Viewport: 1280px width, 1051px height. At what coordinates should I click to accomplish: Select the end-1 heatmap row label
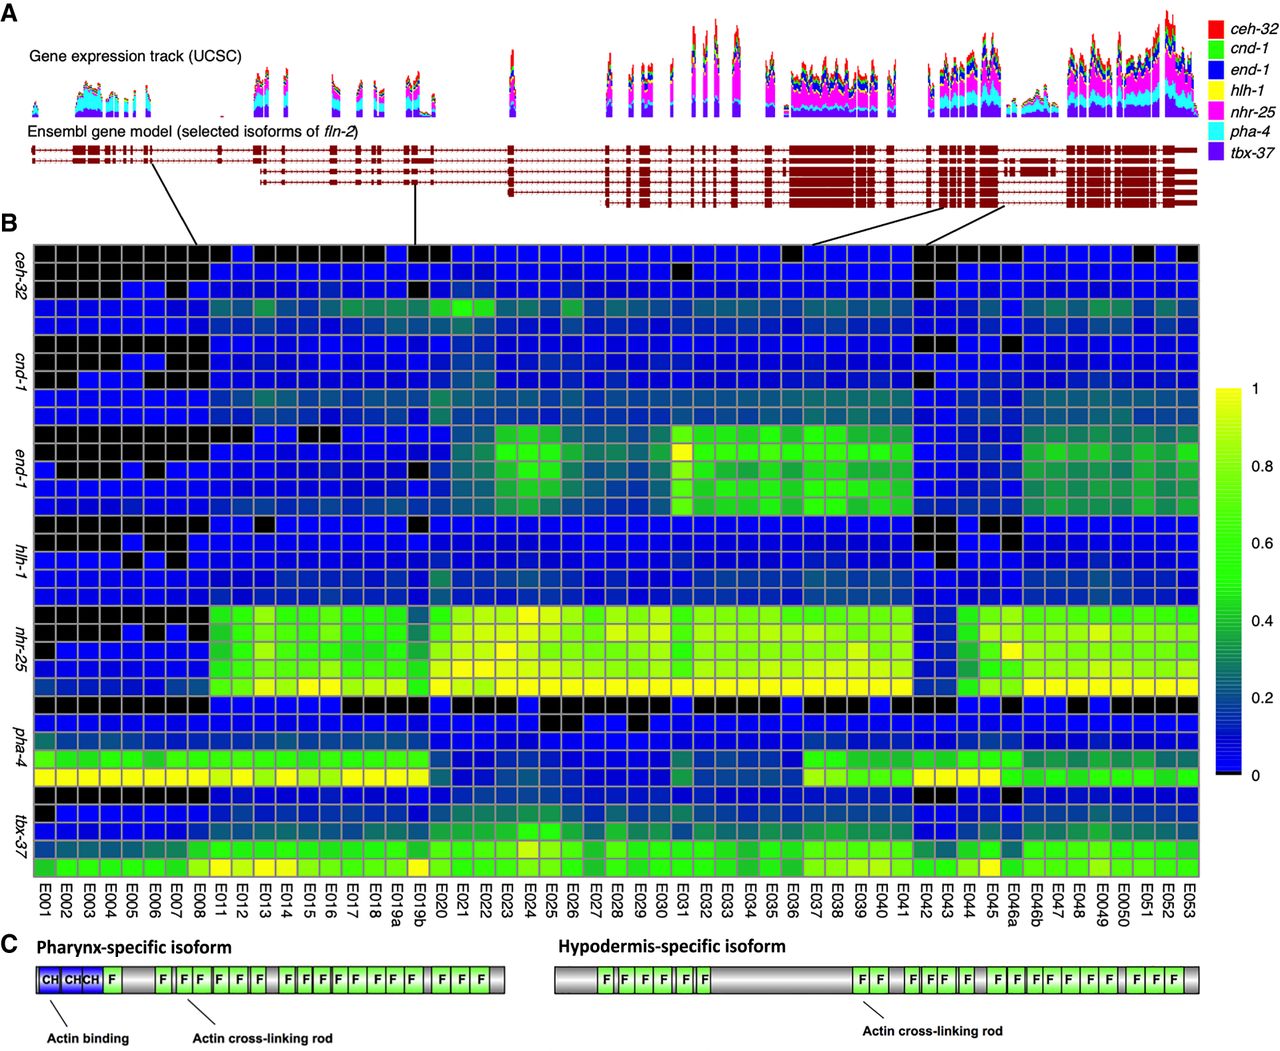point(17,470)
